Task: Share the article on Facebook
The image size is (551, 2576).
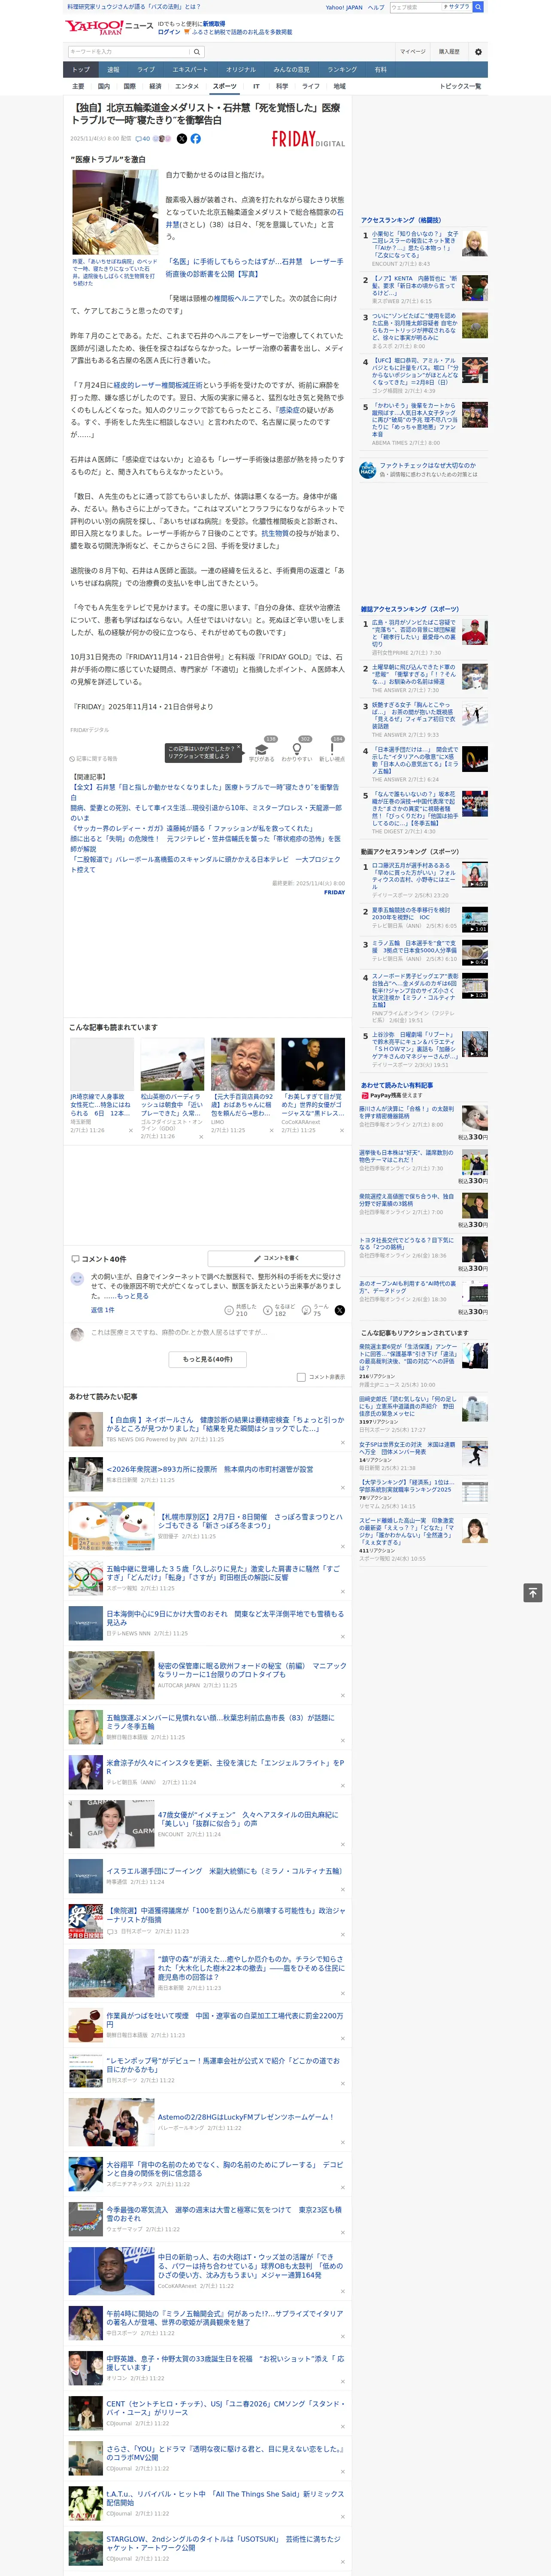Action: [x=196, y=139]
